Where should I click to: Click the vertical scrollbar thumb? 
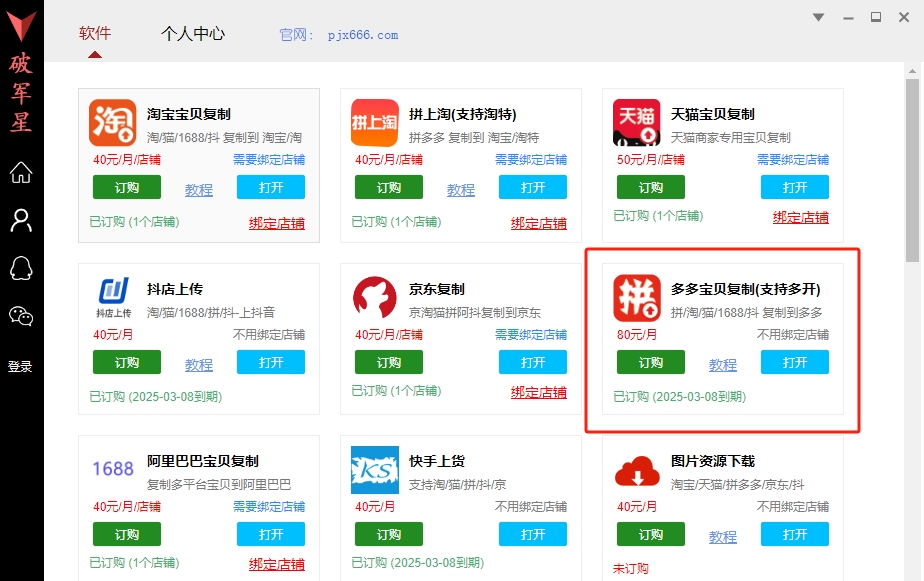pos(913,170)
